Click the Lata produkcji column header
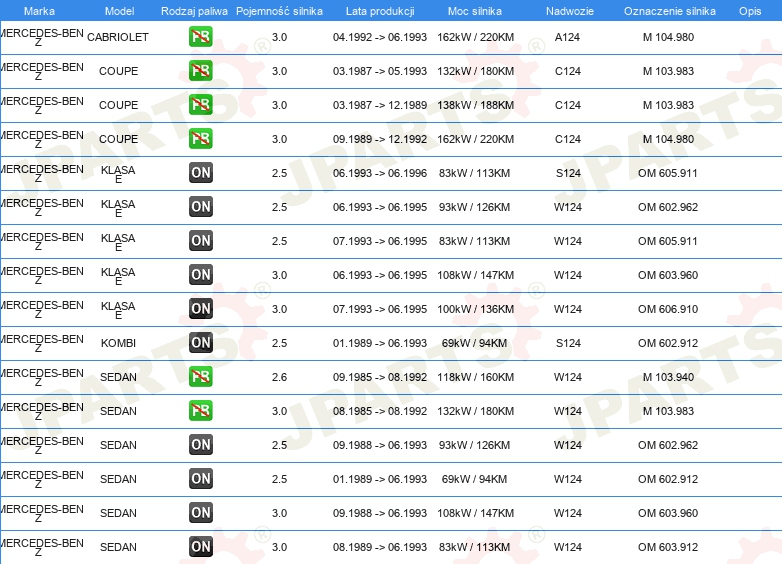 coord(380,11)
